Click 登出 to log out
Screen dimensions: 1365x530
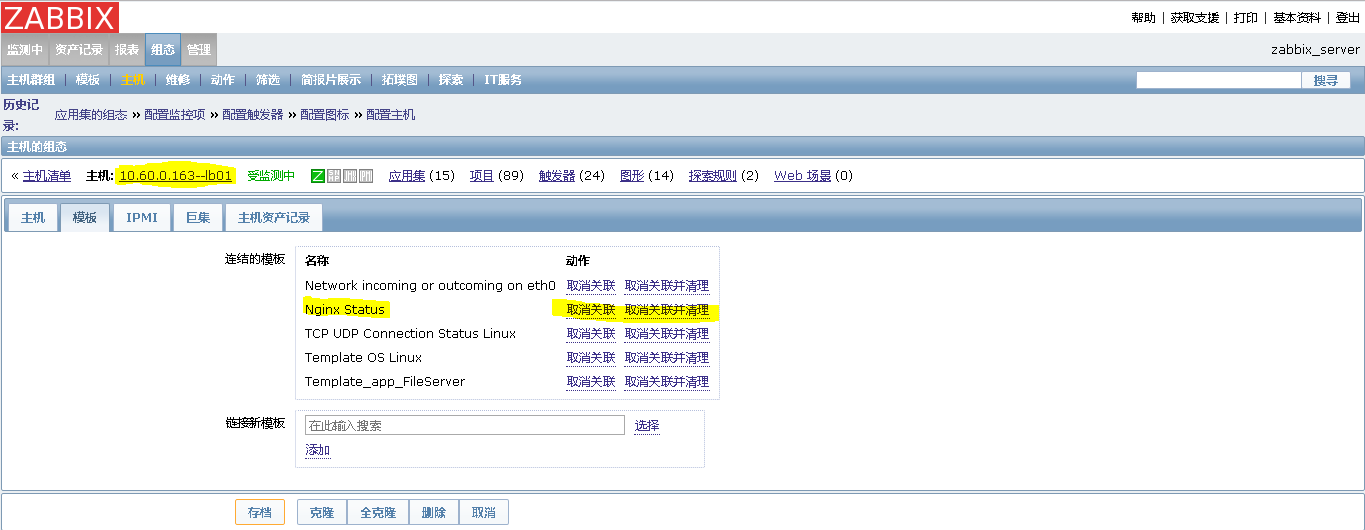tap(1348, 18)
